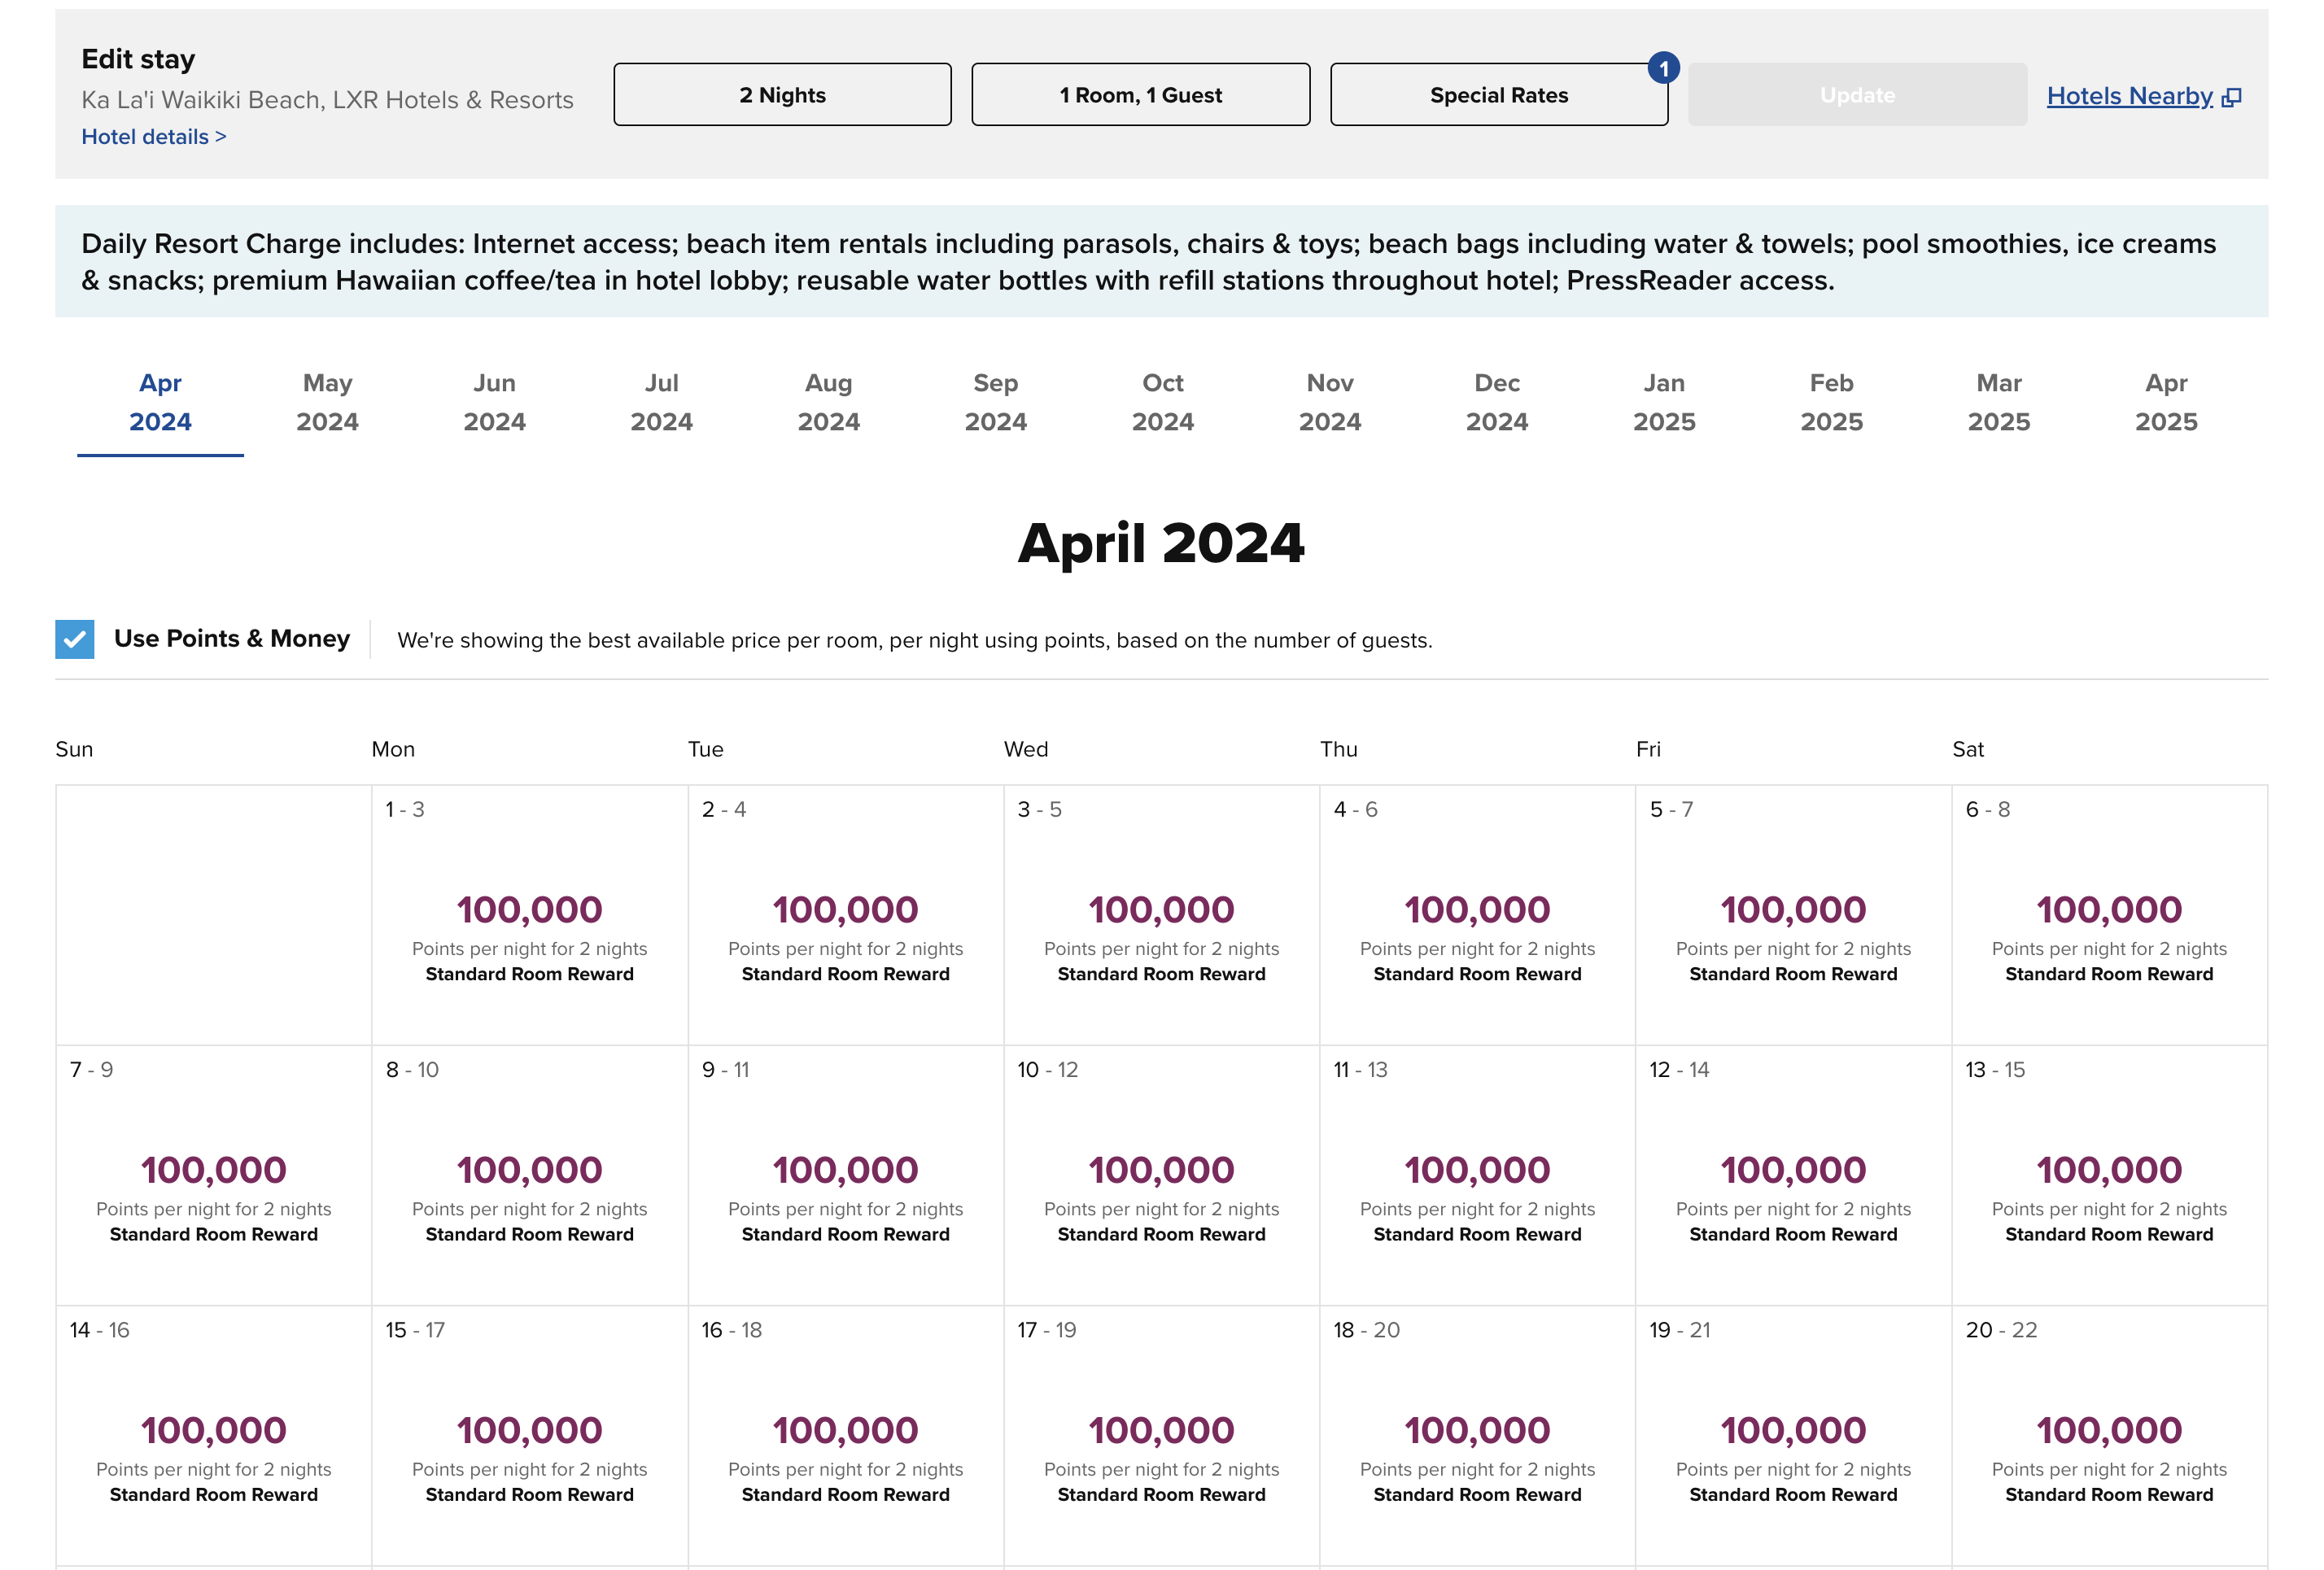Select the 1 - 3 stay date cell
This screenshot has height=1570, width=2324.
pyautogui.click(x=530, y=915)
